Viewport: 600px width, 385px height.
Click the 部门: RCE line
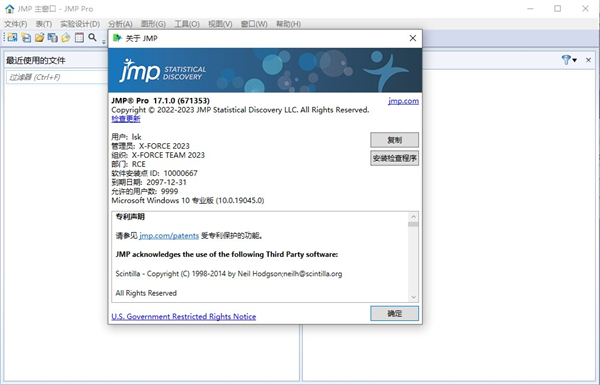128,164
